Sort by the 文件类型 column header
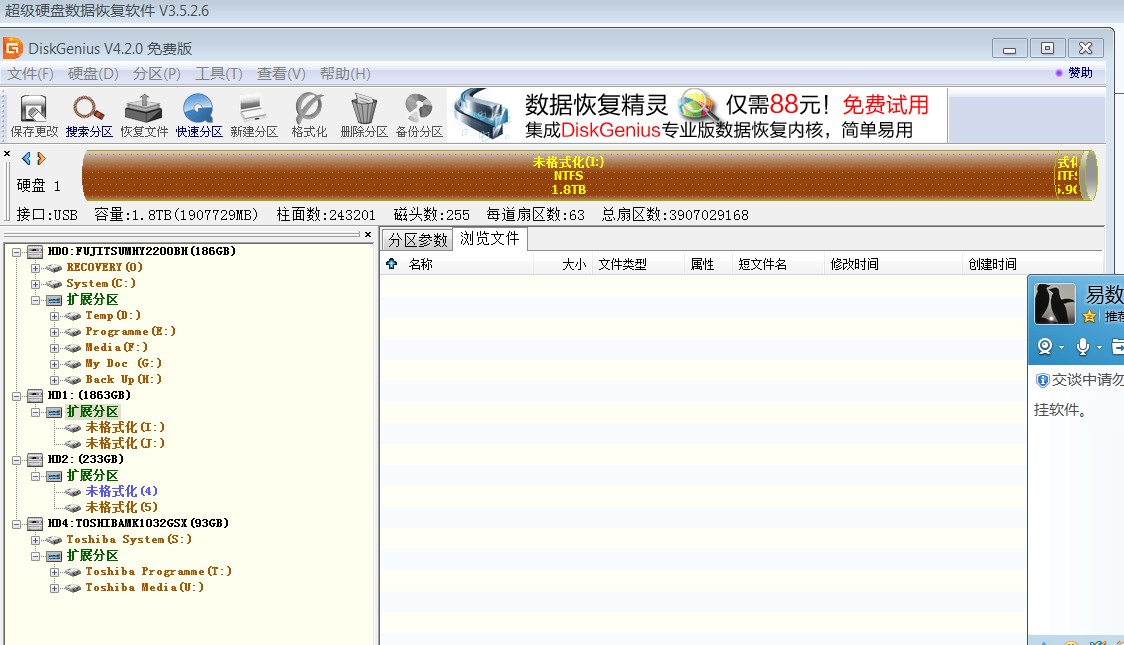This screenshot has width=1124, height=645. coord(638,264)
